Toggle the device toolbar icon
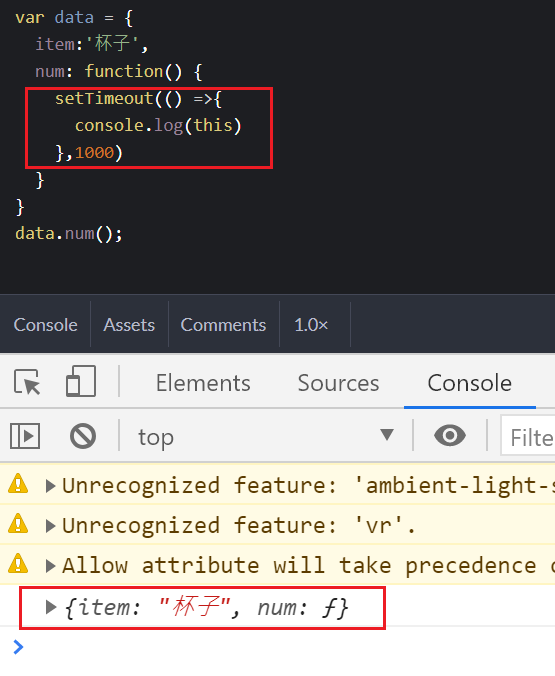Image resolution: width=555 pixels, height=676 pixels. 81,381
